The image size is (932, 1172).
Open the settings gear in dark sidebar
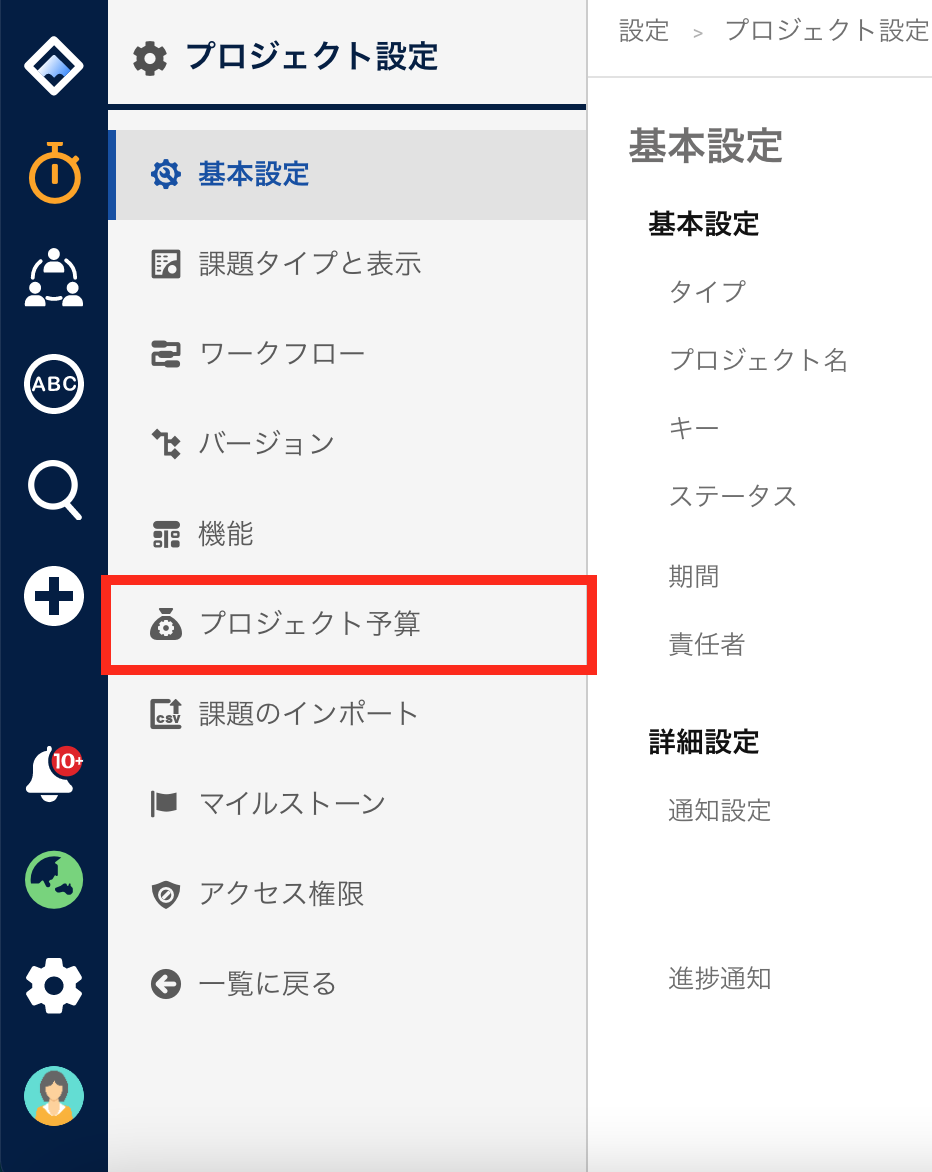pyautogui.click(x=54, y=985)
